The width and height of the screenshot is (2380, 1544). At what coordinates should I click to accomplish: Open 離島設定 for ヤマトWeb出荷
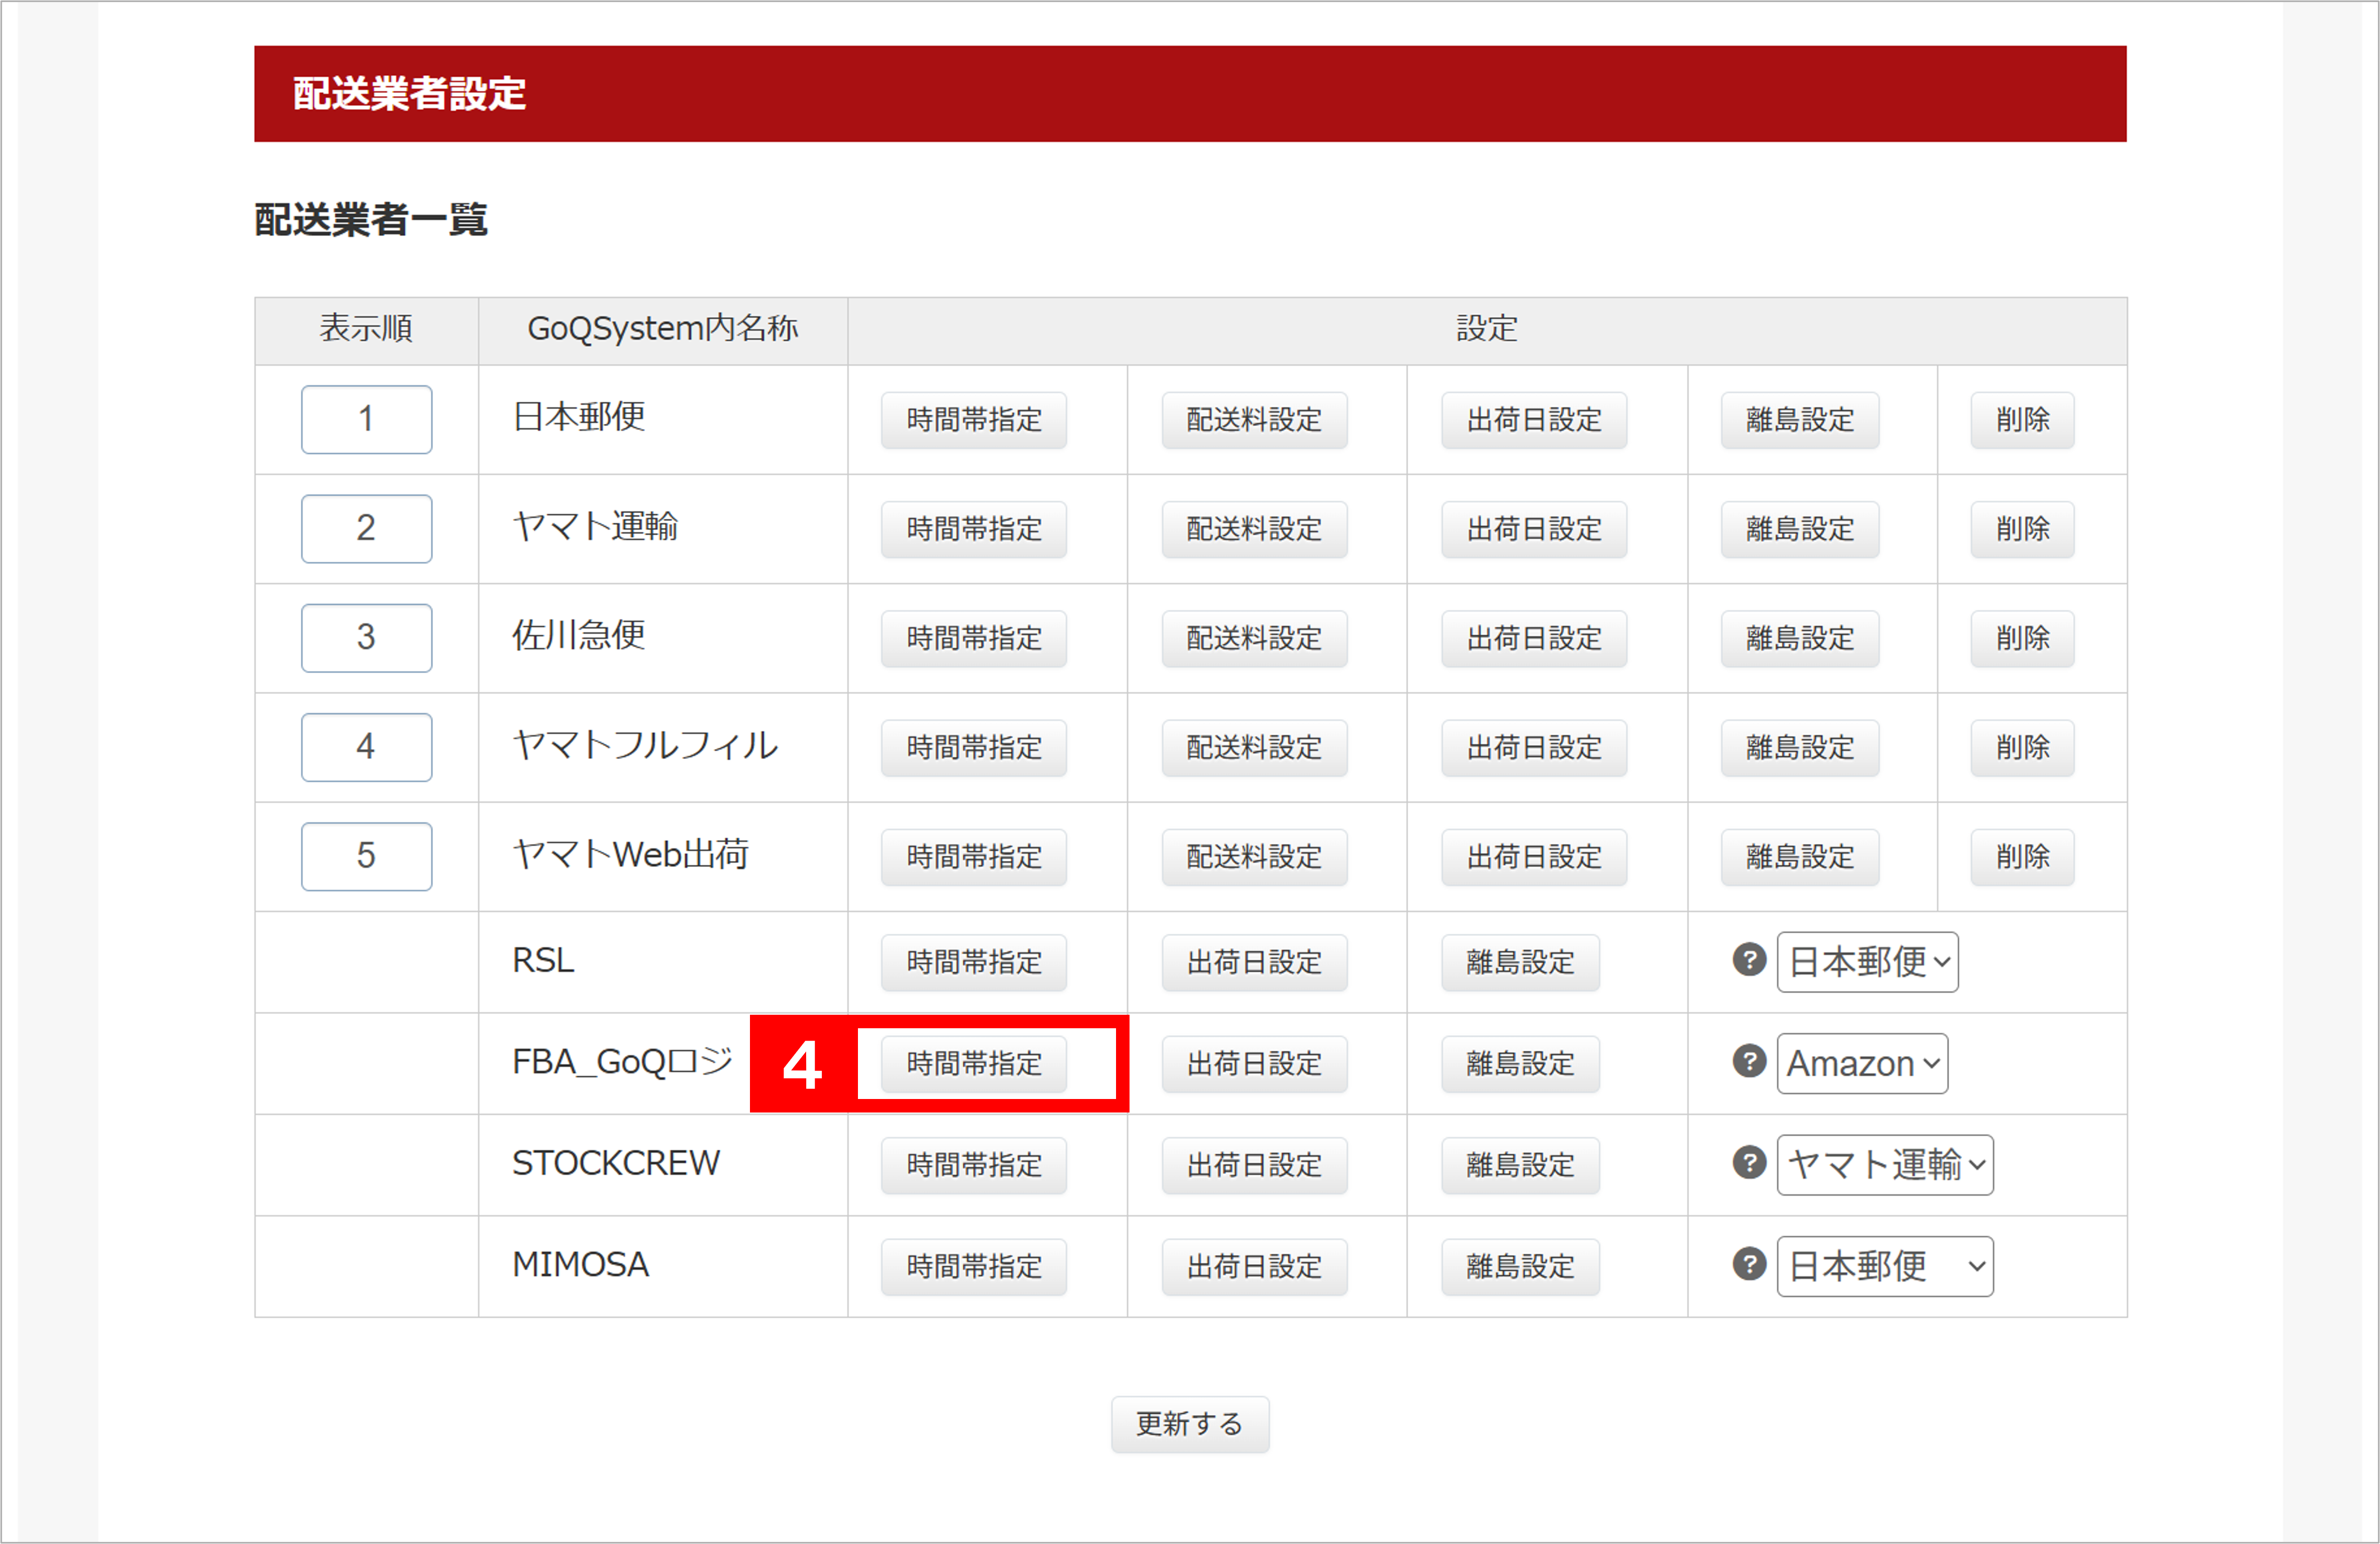[x=1800, y=857]
